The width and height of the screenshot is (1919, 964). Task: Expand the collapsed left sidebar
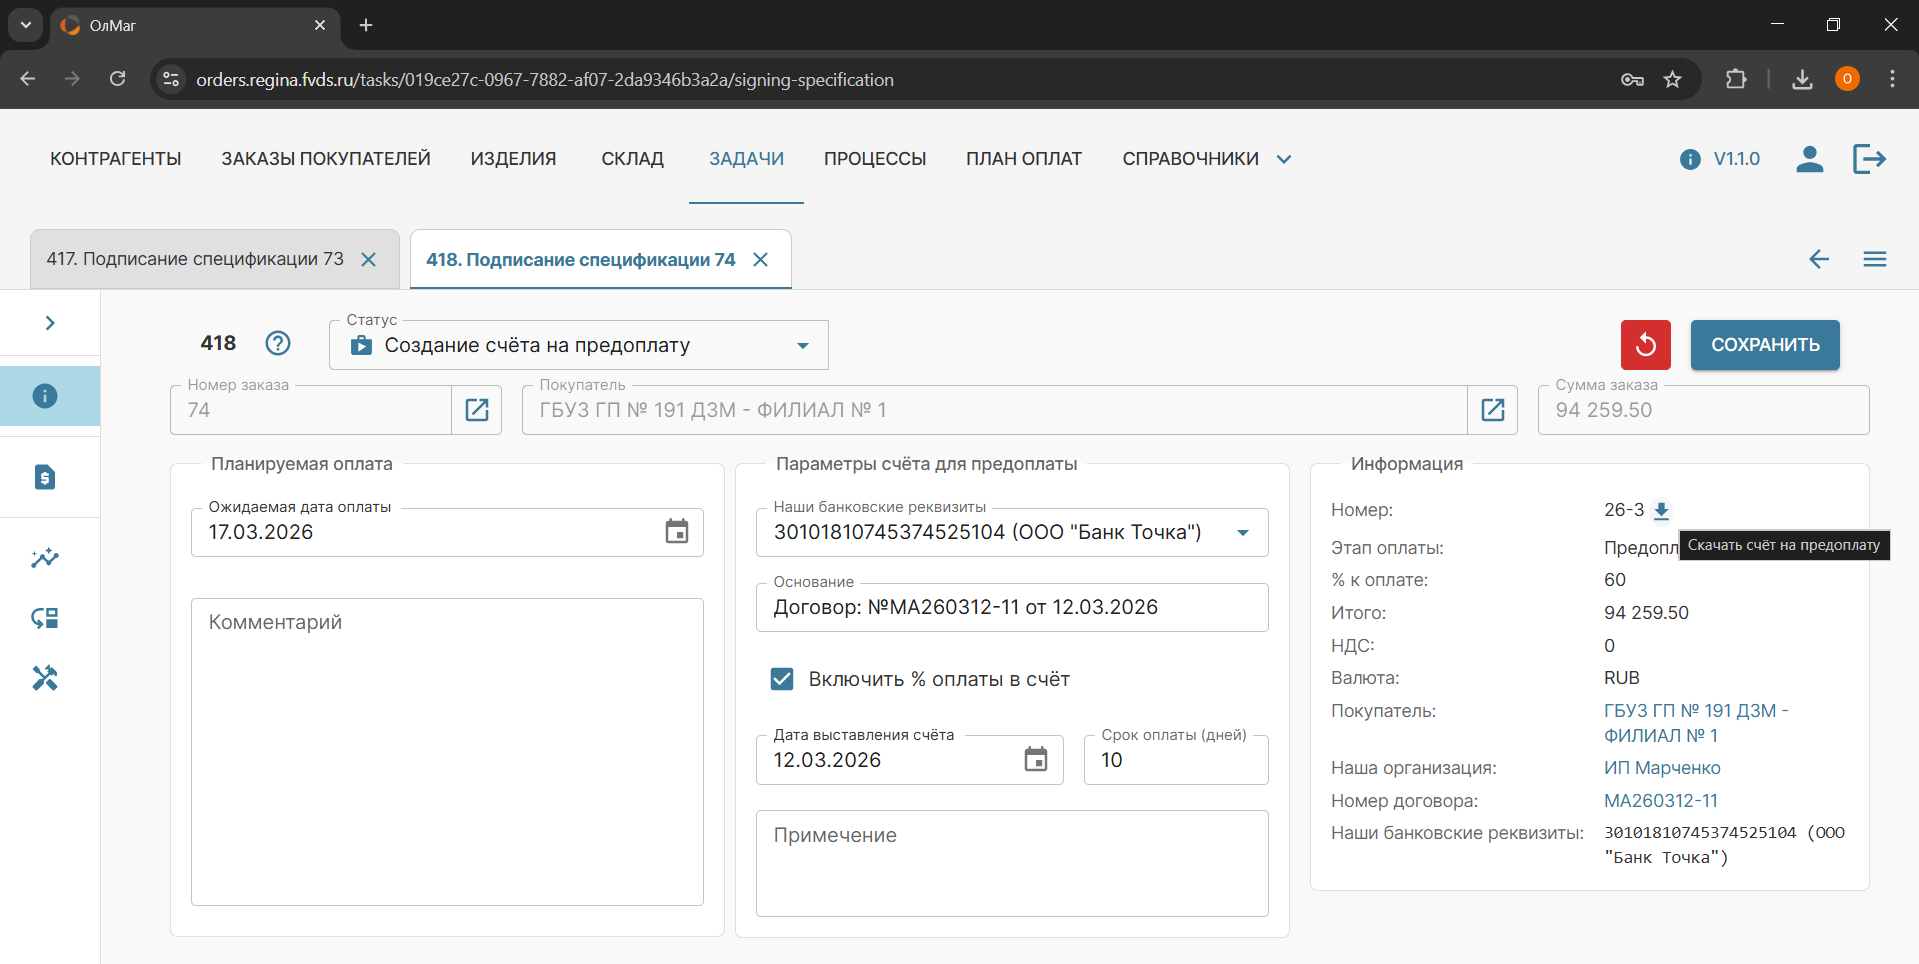point(50,323)
